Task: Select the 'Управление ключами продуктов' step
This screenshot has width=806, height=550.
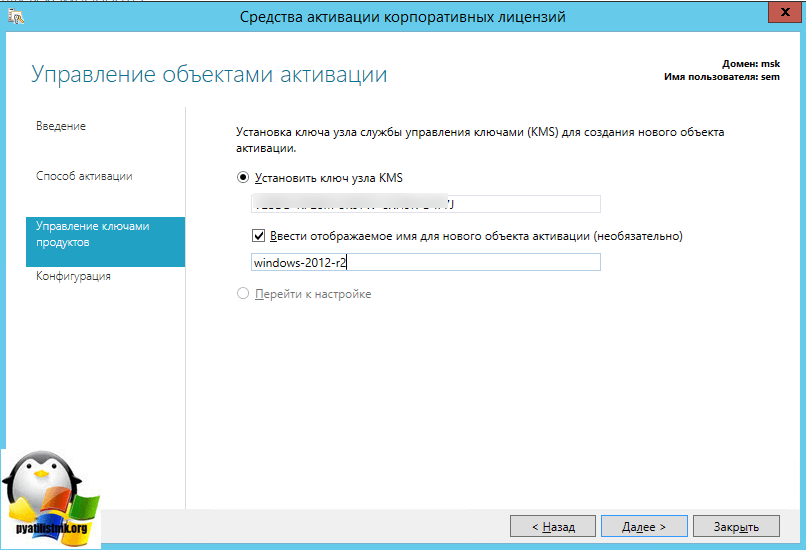Action: [x=105, y=242]
